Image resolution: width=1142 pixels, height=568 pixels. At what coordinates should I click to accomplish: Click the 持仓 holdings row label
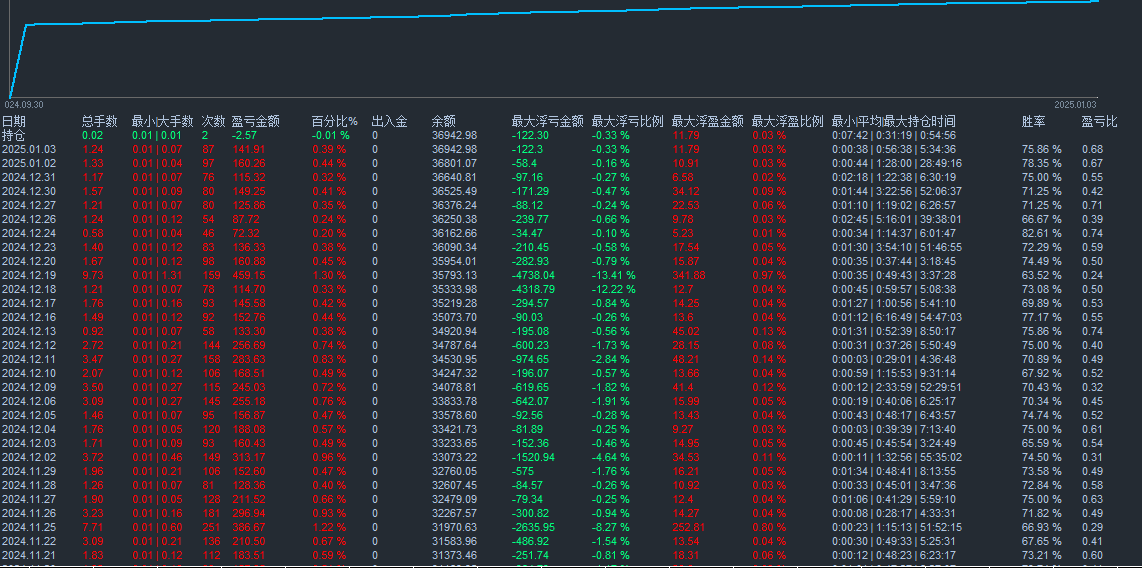pyautogui.click(x=13, y=135)
